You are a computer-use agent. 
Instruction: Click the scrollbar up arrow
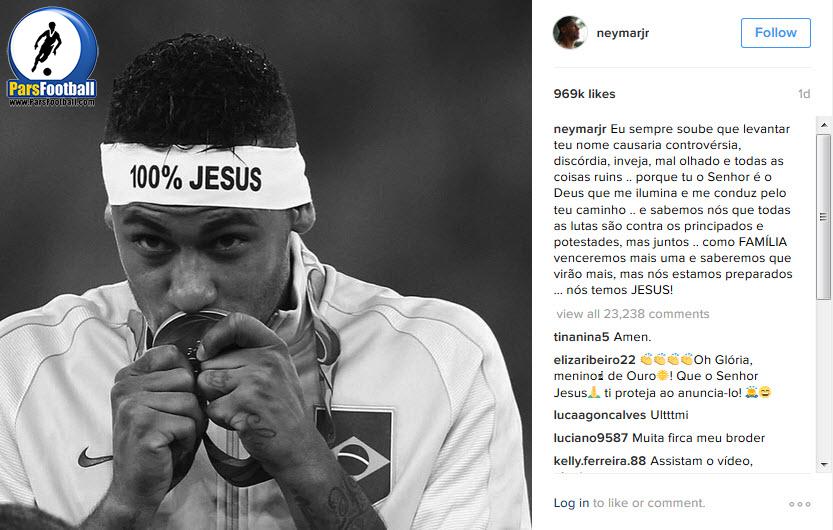point(824,125)
